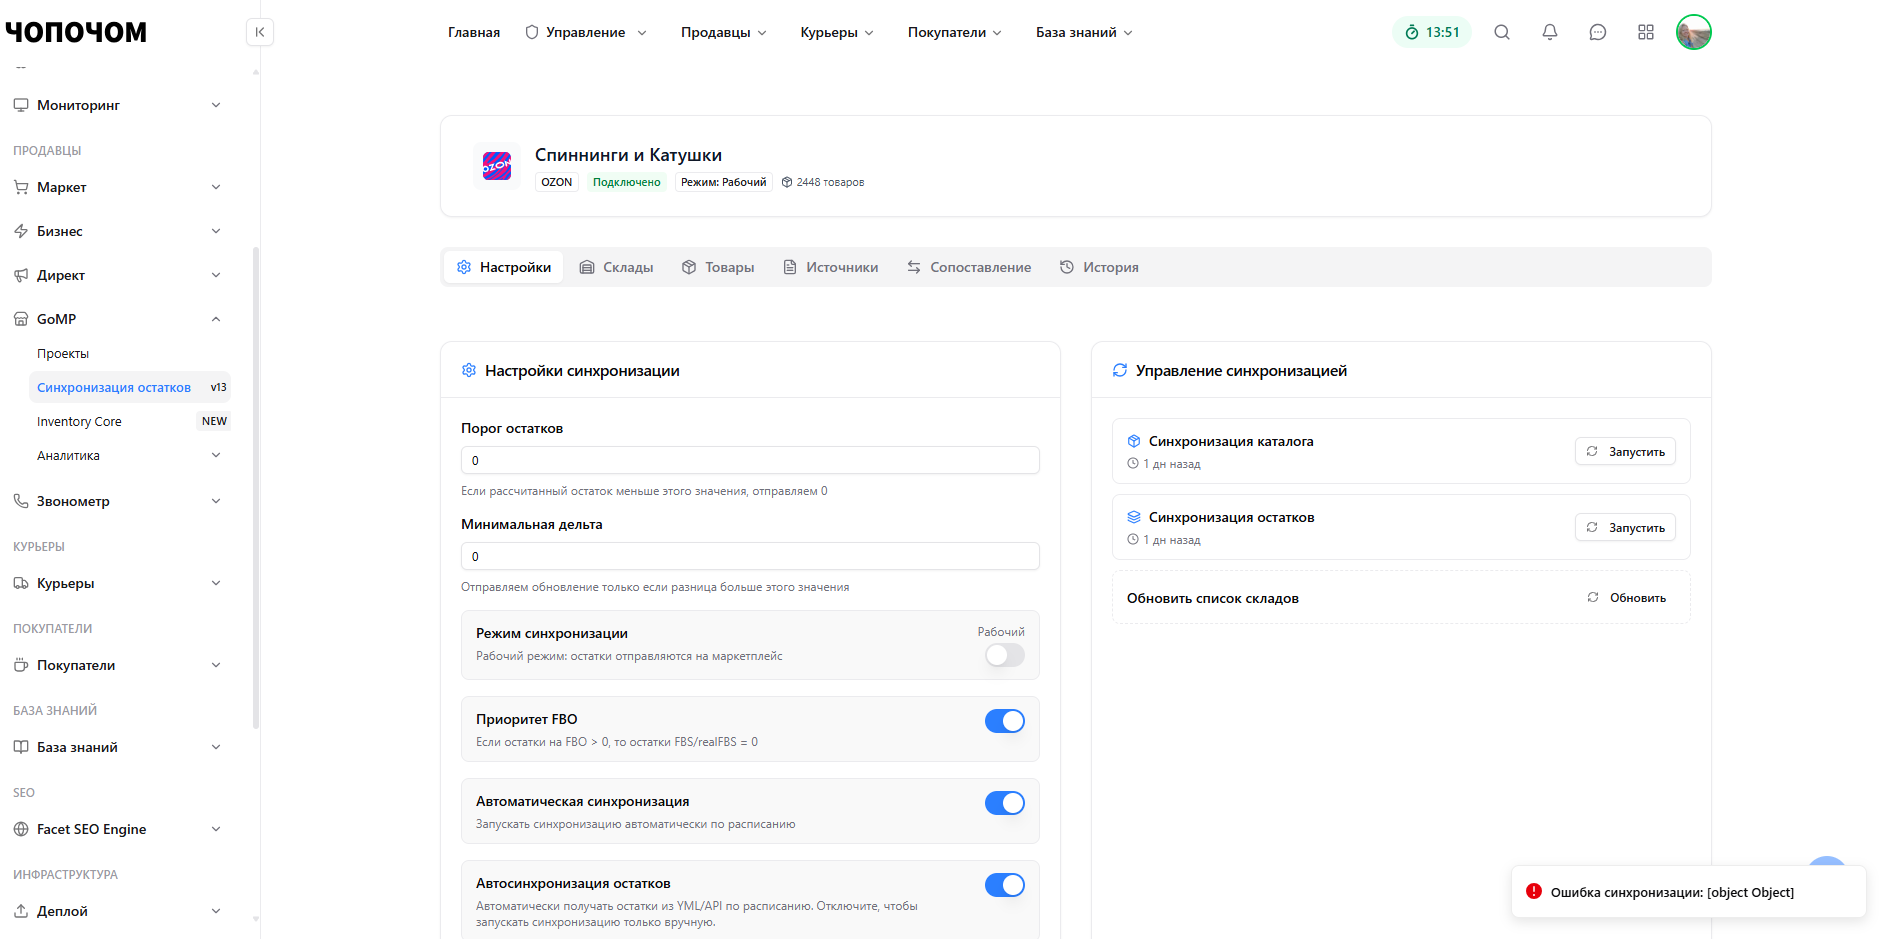The width and height of the screenshot is (1883, 939).
Task: Switch to the История tab
Action: [1099, 267]
